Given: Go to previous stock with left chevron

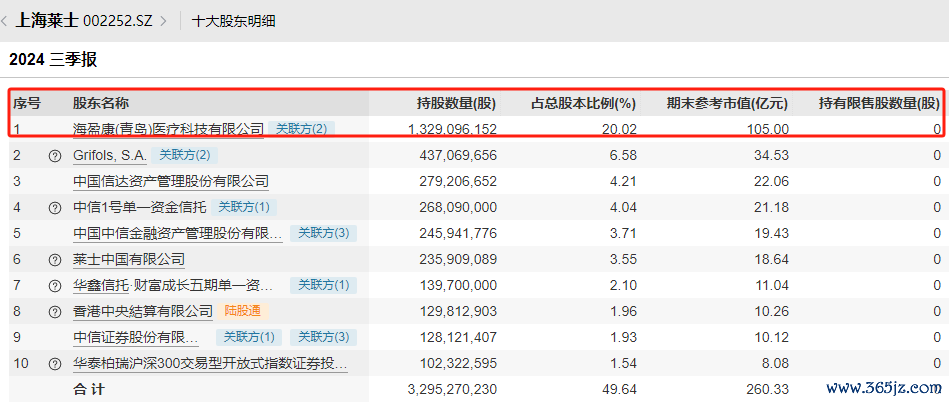Looking at the screenshot, I should [x=4, y=21].
